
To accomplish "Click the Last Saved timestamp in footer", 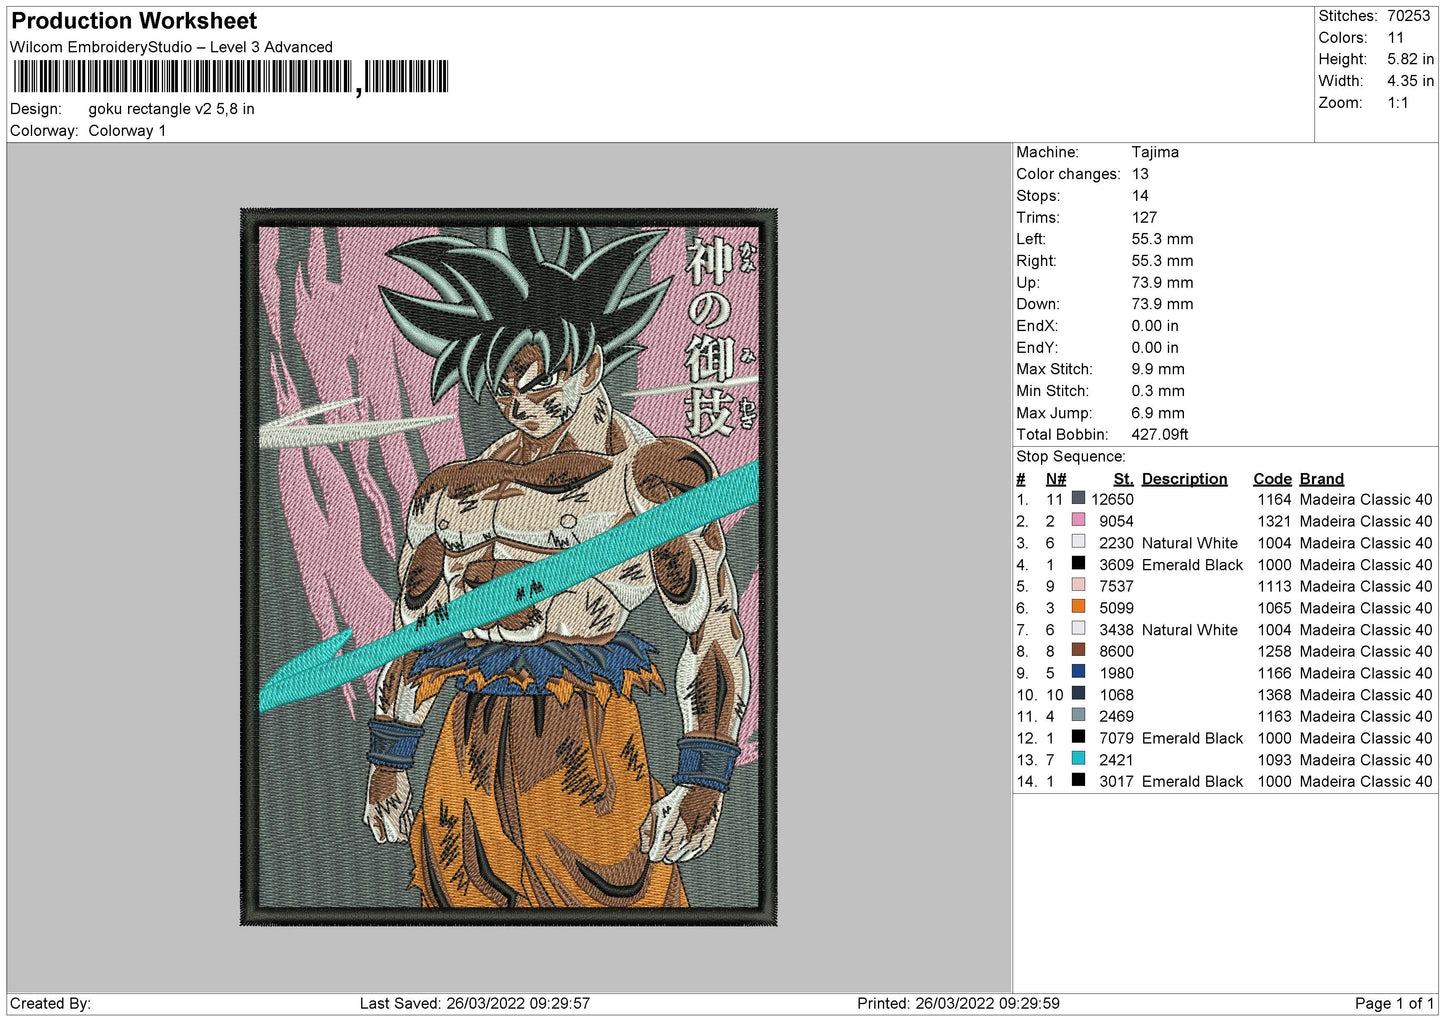I will (474, 1003).
